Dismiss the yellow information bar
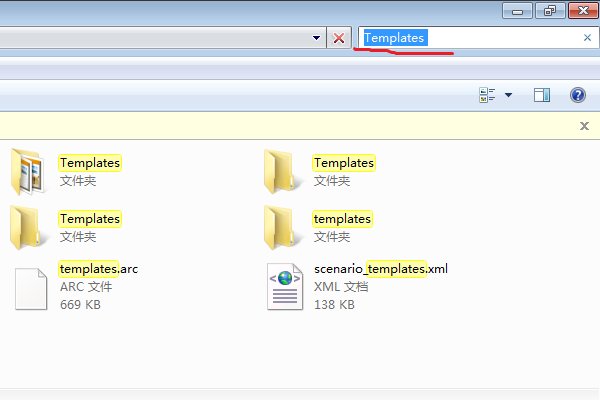The width and height of the screenshot is (600, 400). click(585, 126)
